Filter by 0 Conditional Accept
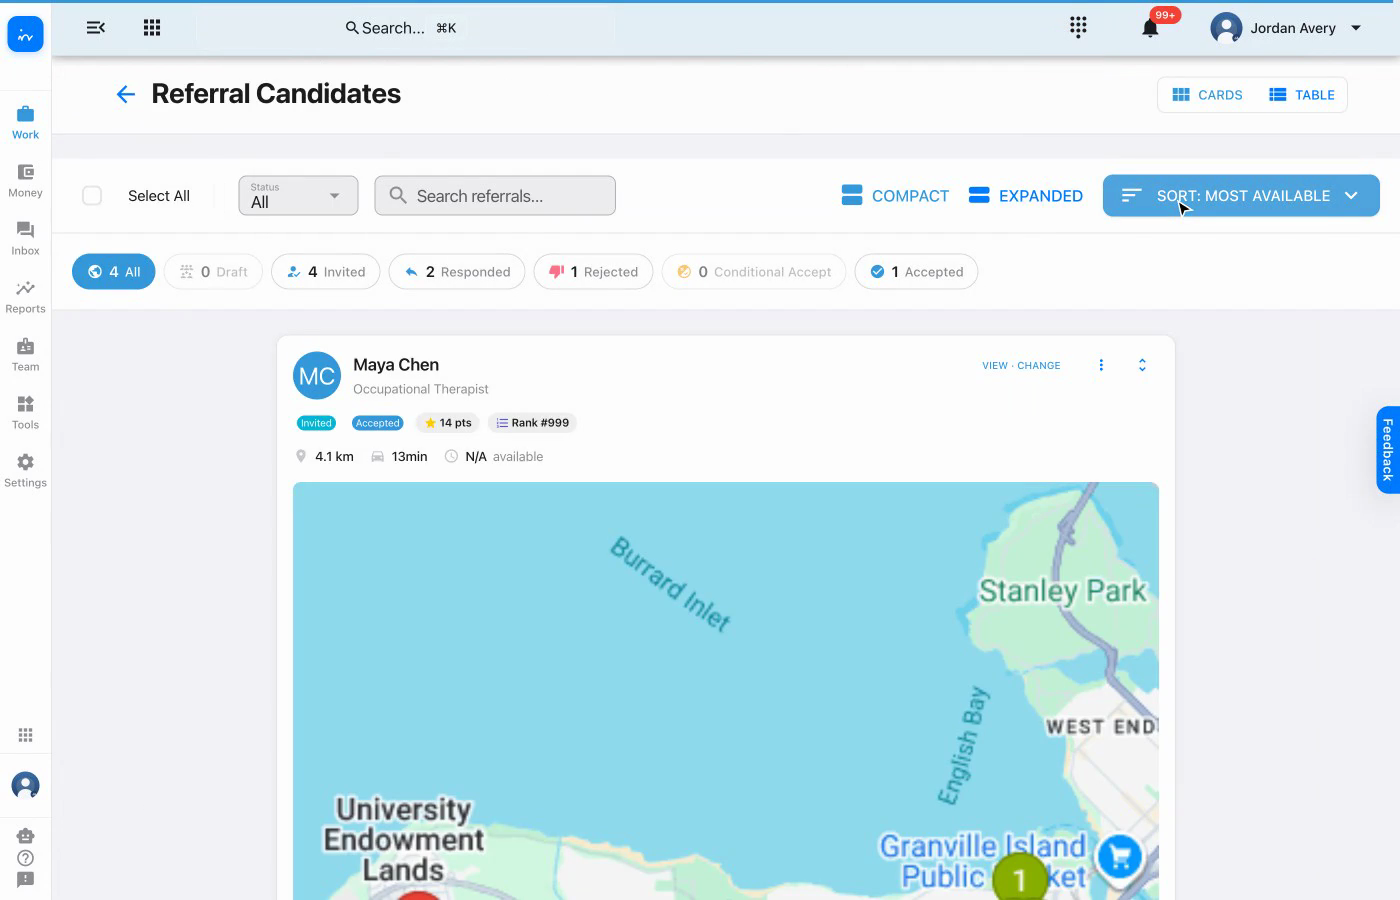Screen dimensions: 1400x900 coord(754,272)
